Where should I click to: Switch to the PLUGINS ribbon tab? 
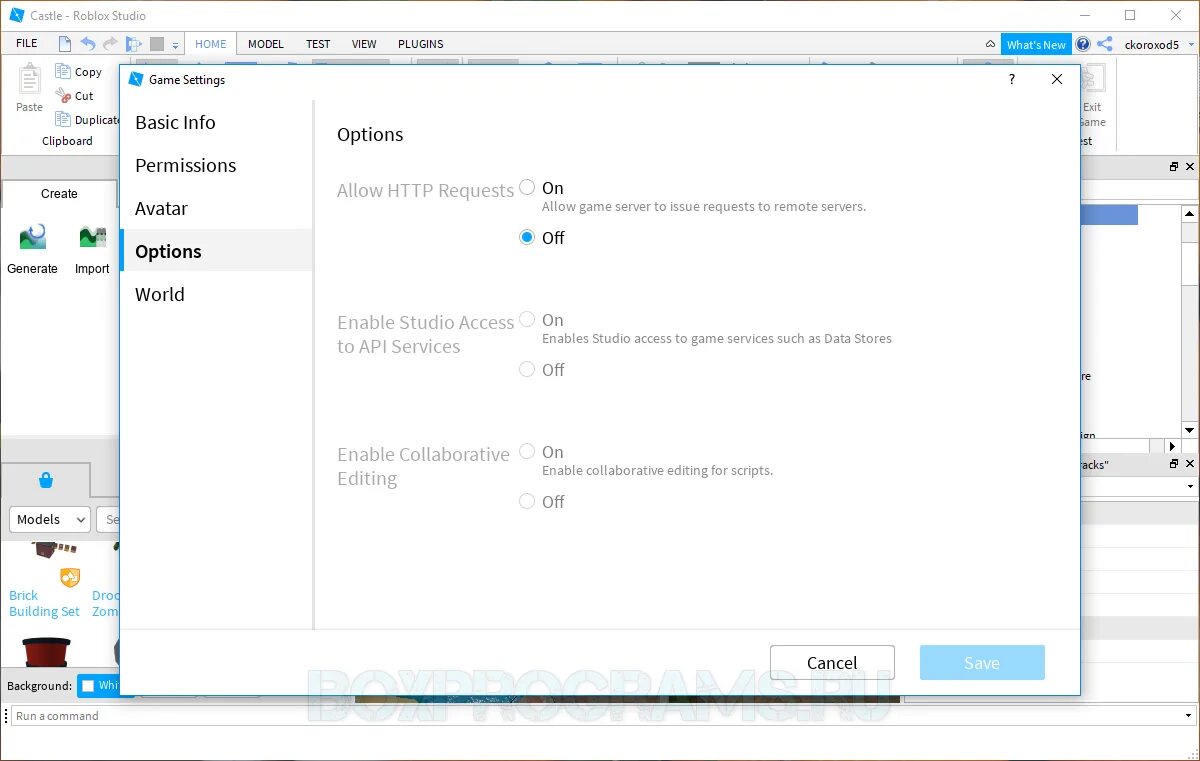[x=421, y=44]
